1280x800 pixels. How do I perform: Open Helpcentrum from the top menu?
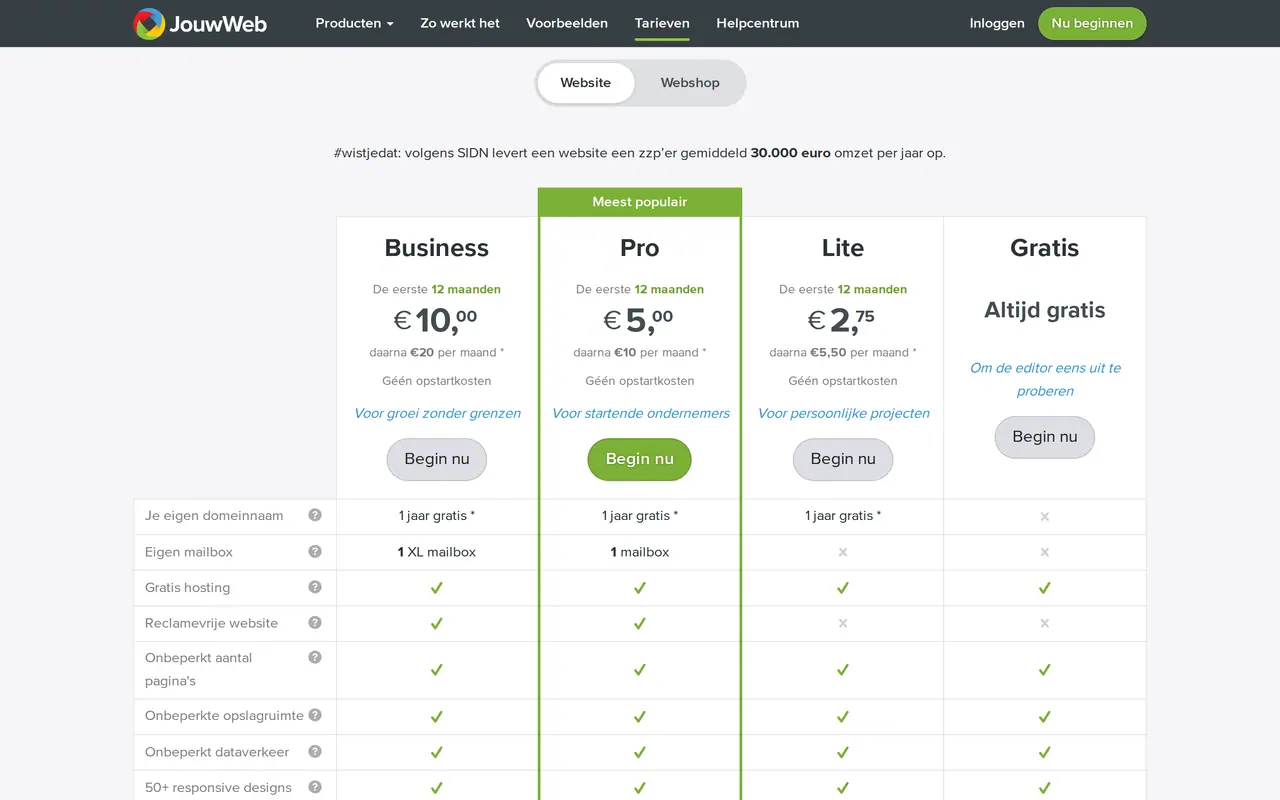click(758, 23)
